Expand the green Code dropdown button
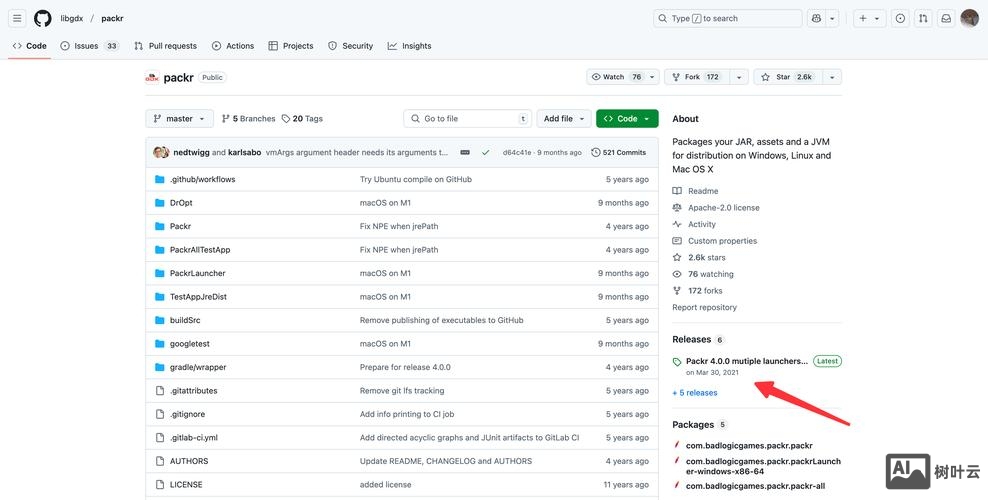Screen dimensions: 988x500 627,118
